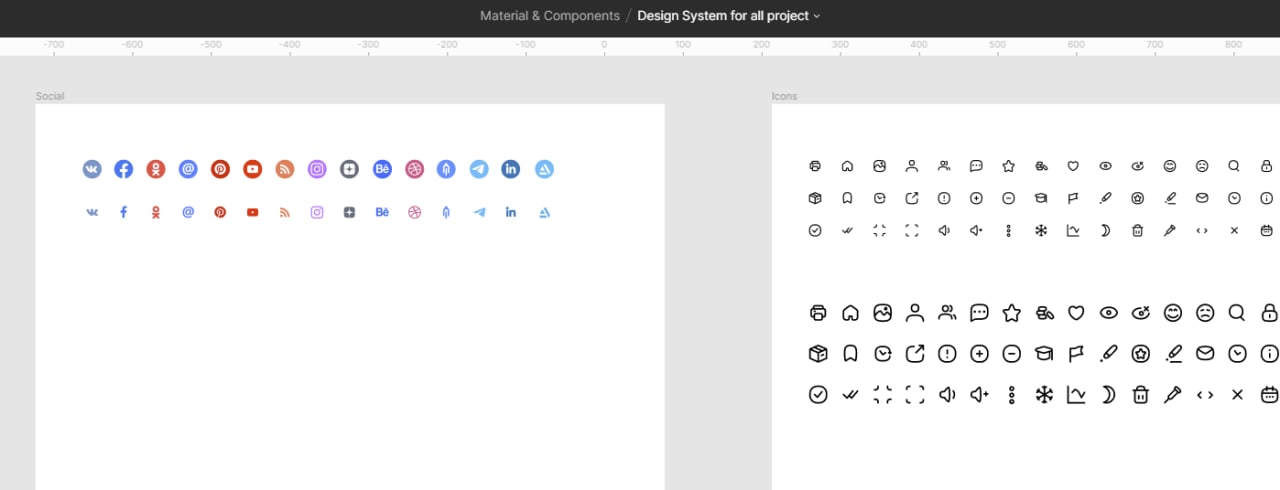This screenshot has width=1280, height=490.
Task: Click the flat Dribbble icon
Action: (414, 212)
